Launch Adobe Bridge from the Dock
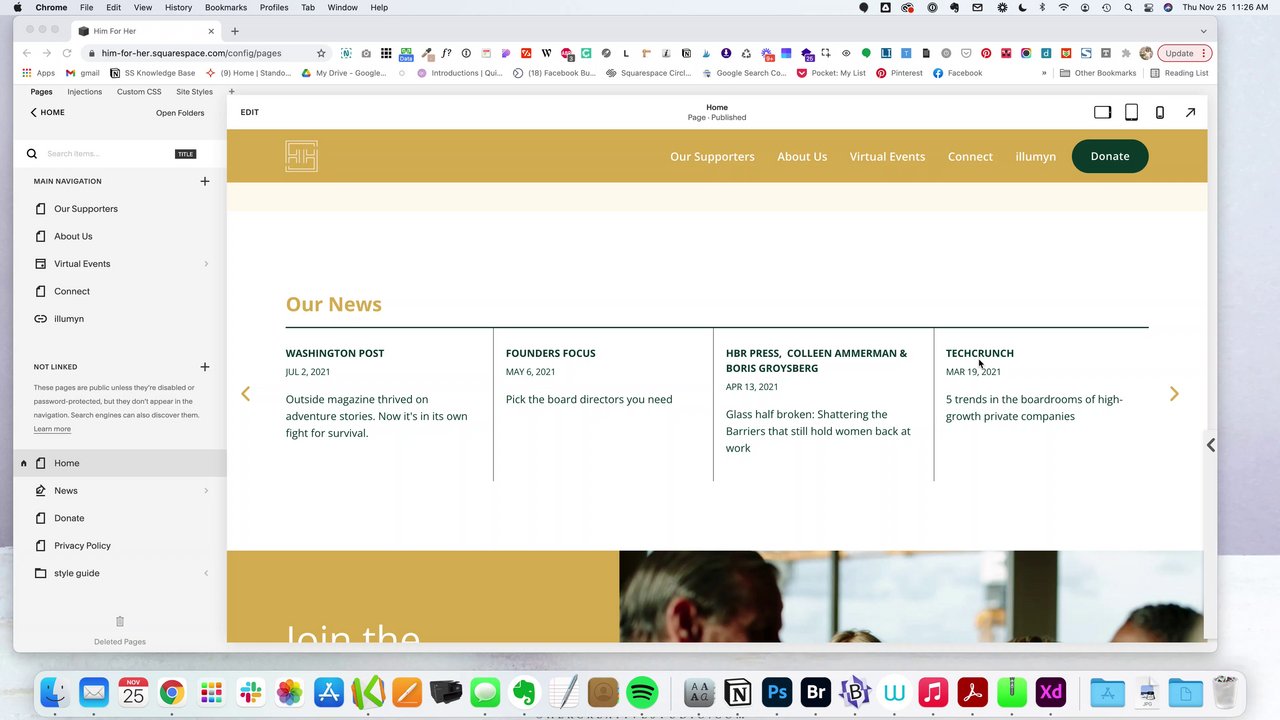Screen dimensions: 1280x720 pyautogui.click(x=816, y=692)
